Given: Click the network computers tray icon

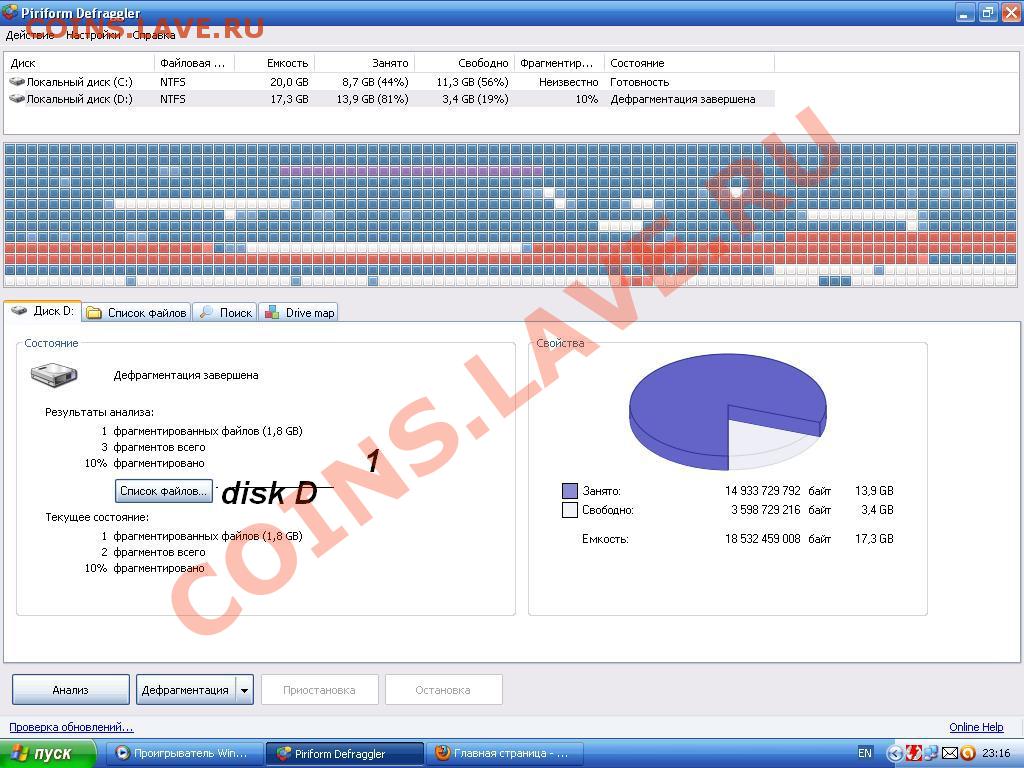Looking at the screenshot, I should [931, 754].
